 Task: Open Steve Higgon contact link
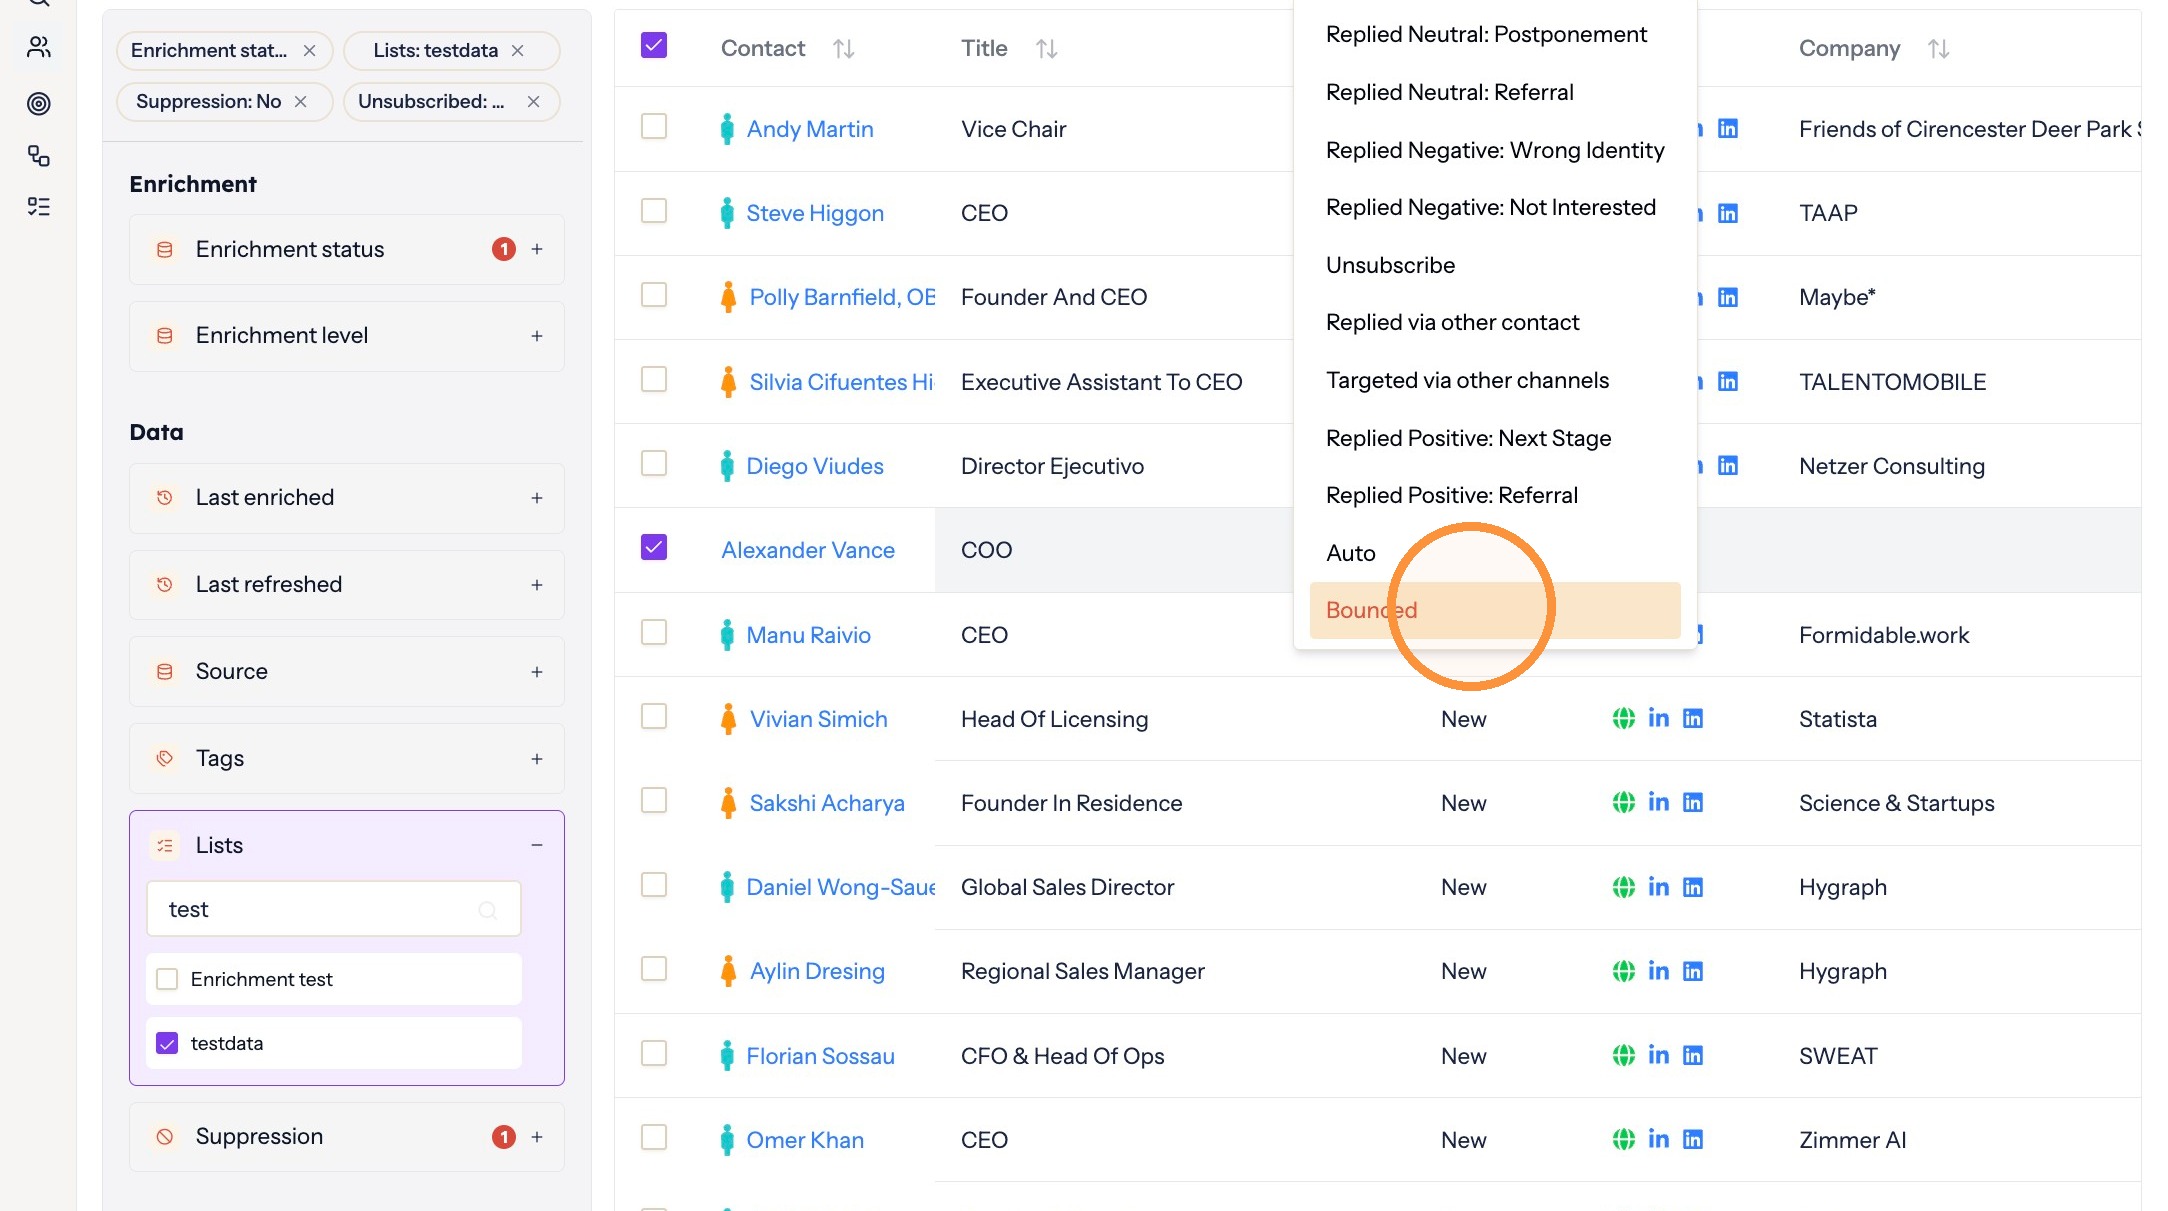point(815,213)
